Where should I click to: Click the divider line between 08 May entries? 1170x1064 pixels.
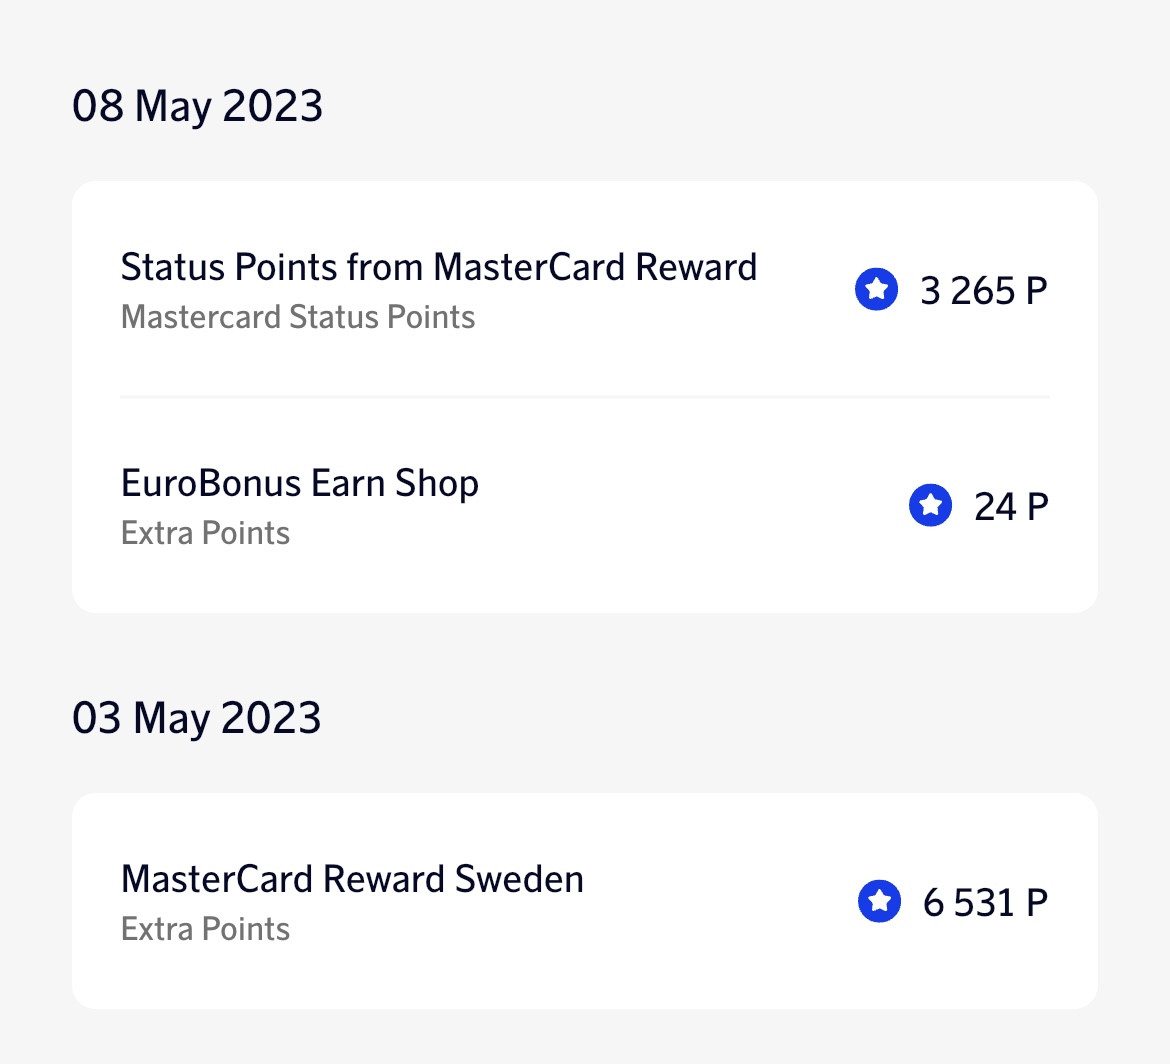coord(585,397)
